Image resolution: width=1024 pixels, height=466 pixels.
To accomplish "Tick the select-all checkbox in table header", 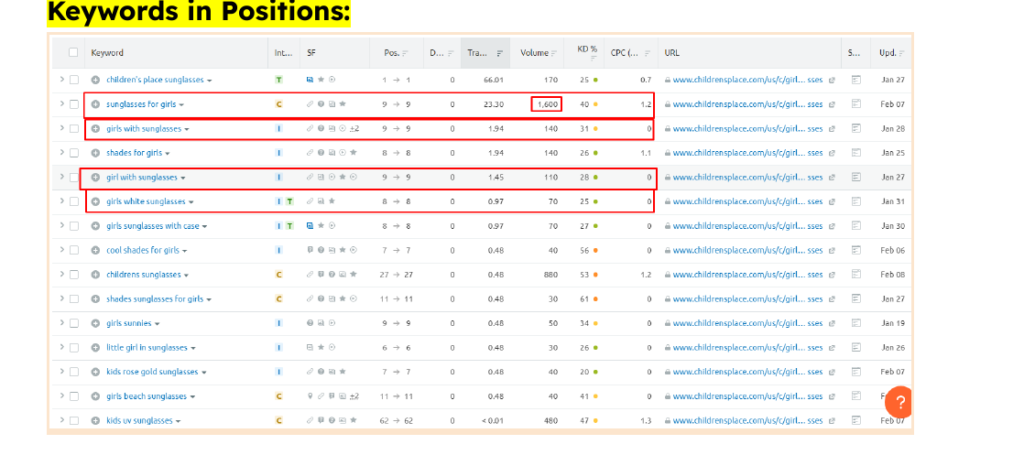I will point(73,53).
